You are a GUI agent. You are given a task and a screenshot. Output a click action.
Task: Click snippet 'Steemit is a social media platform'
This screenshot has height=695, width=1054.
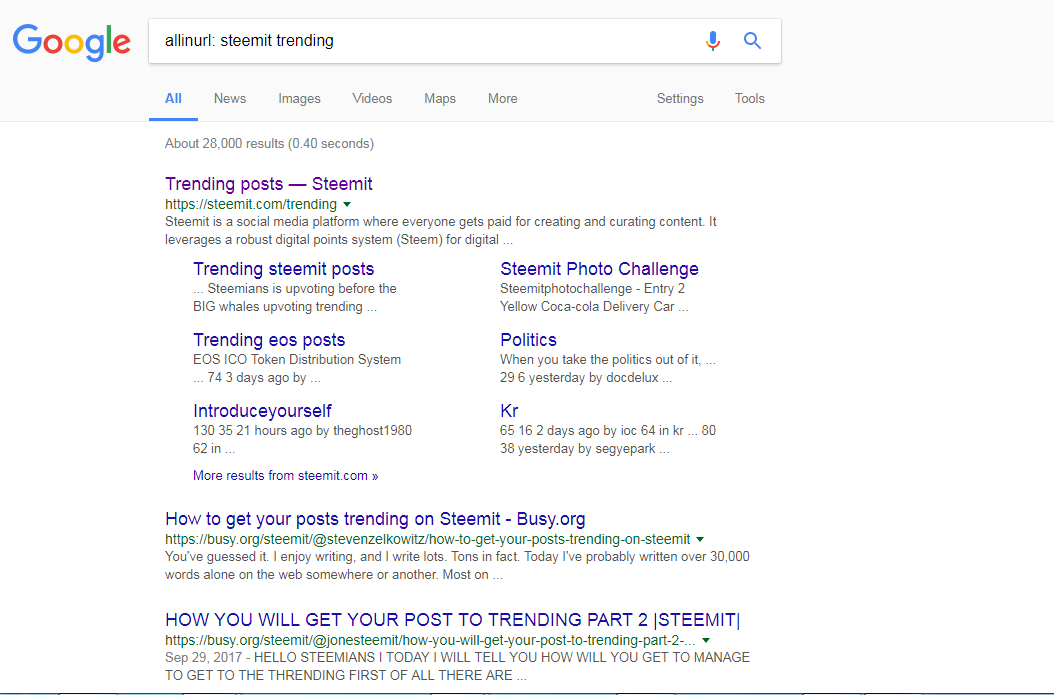tap(441, 231)
